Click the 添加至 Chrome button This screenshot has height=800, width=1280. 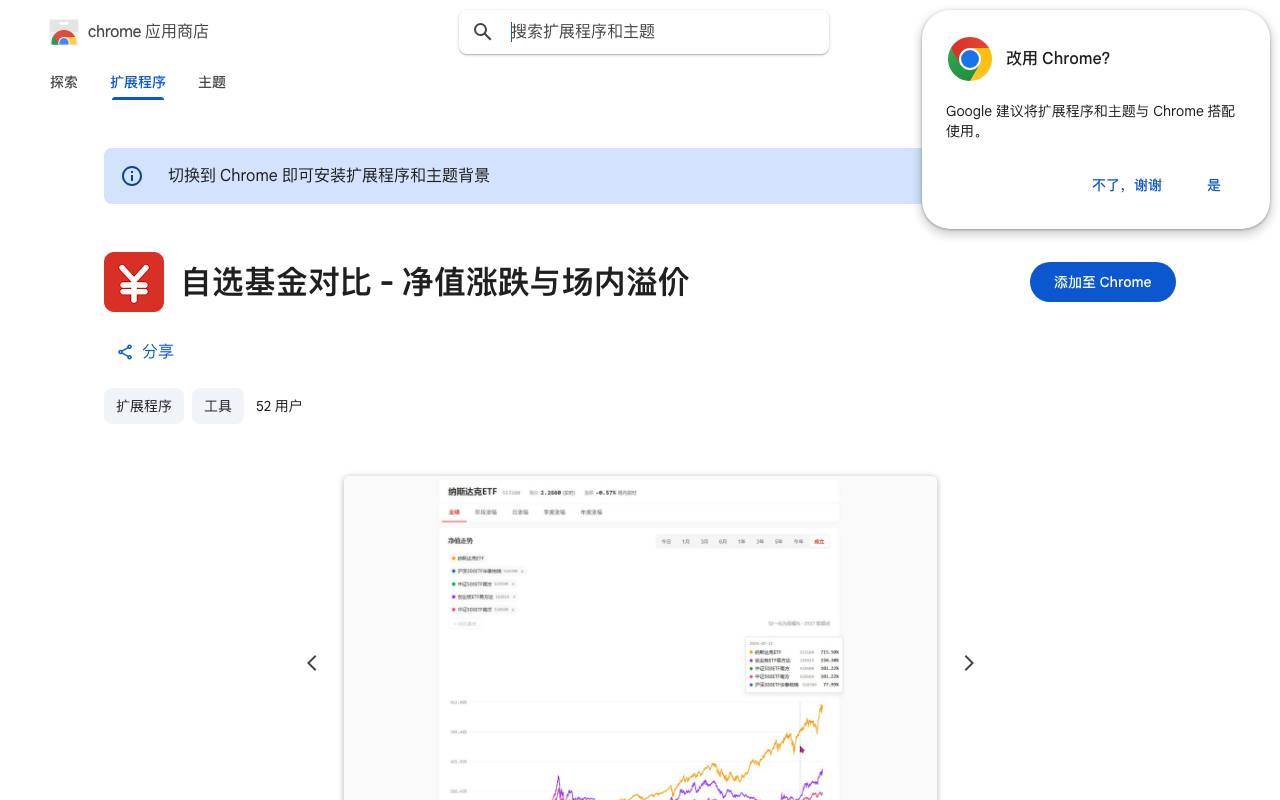pyautogui.click(x=1103, y=282)
